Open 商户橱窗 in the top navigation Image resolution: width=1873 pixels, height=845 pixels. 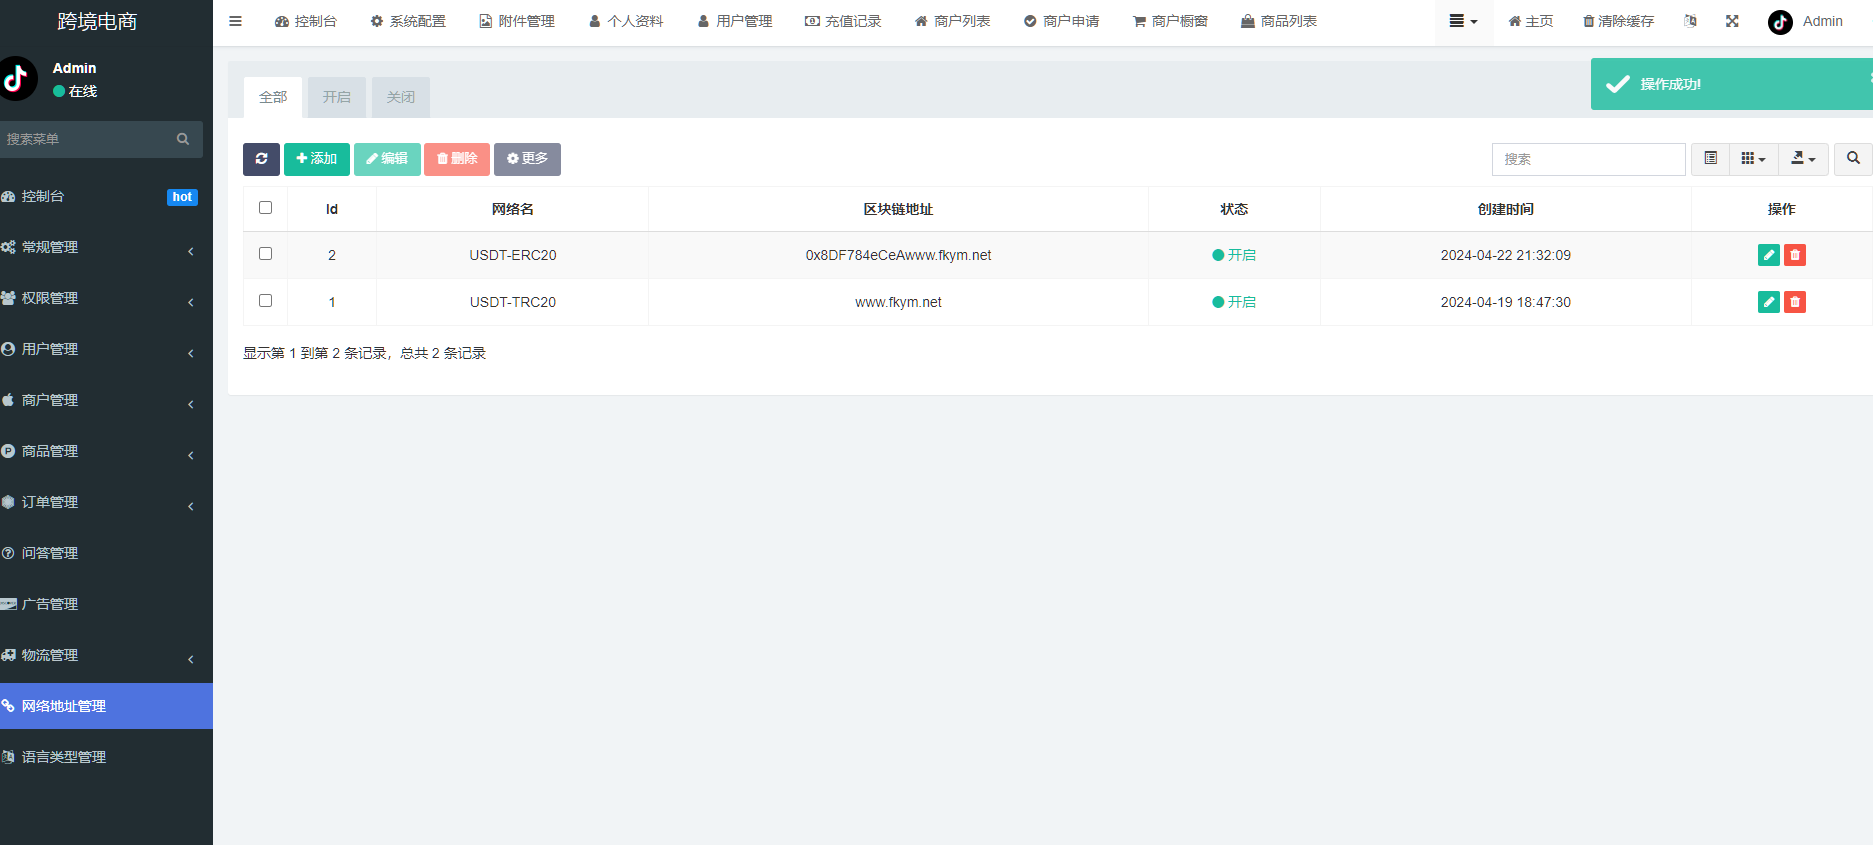(1170, 21)
